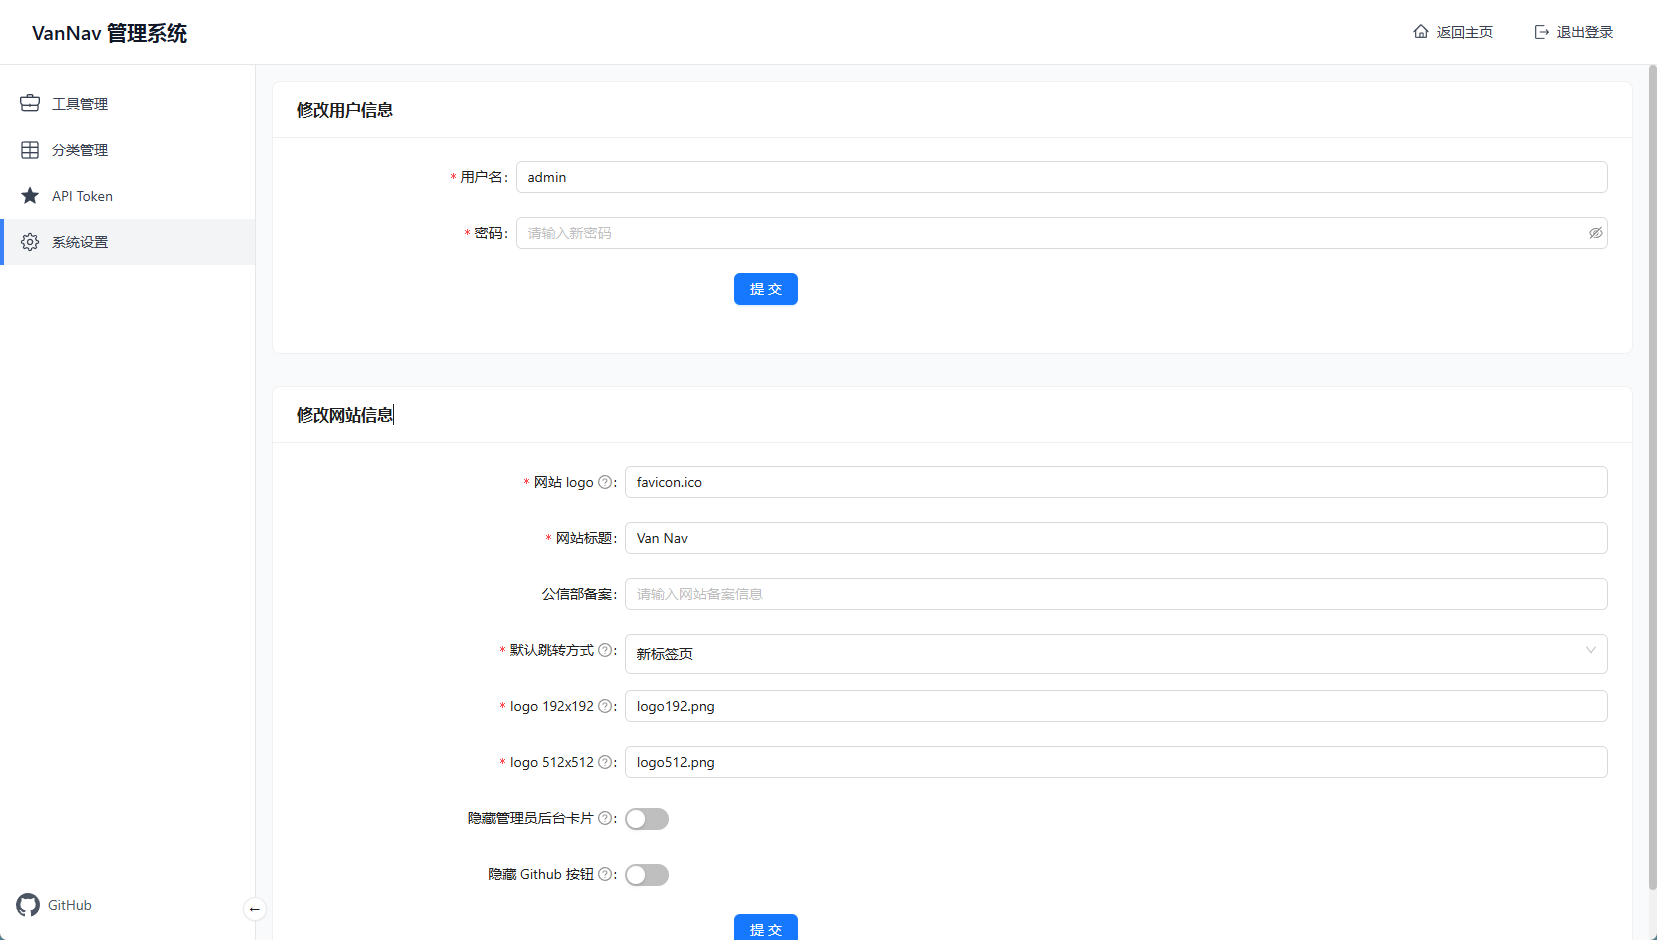Click the VanNav 管理系统 title

coord(109,33)
